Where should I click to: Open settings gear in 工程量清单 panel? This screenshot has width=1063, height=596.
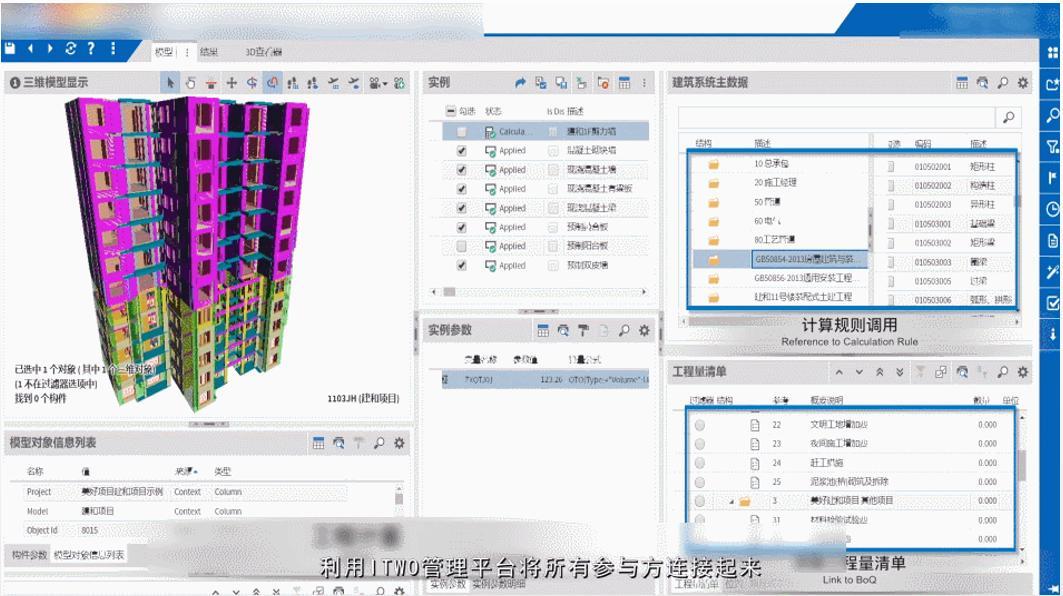pyautogui.click(x=1022, y=372)
